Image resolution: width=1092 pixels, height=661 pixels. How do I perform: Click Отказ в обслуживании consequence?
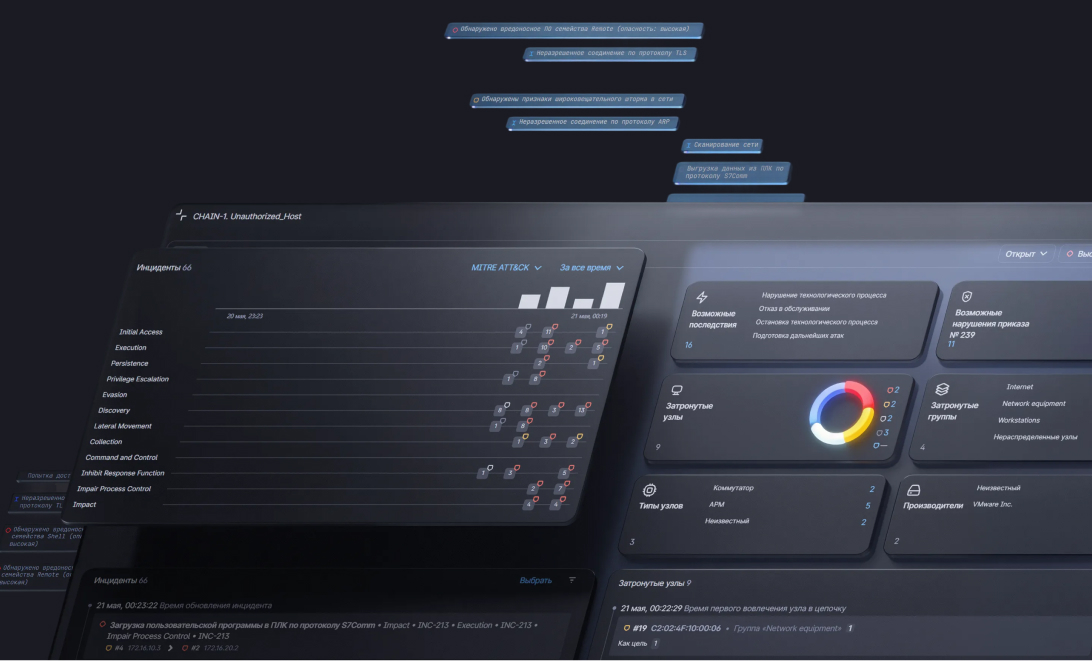click(x=794, y=309)
